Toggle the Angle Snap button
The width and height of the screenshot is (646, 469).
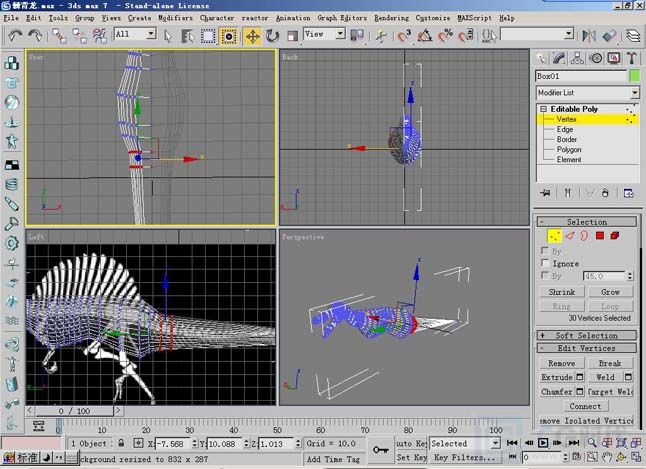pyautogui.click(x=425, y=36)
